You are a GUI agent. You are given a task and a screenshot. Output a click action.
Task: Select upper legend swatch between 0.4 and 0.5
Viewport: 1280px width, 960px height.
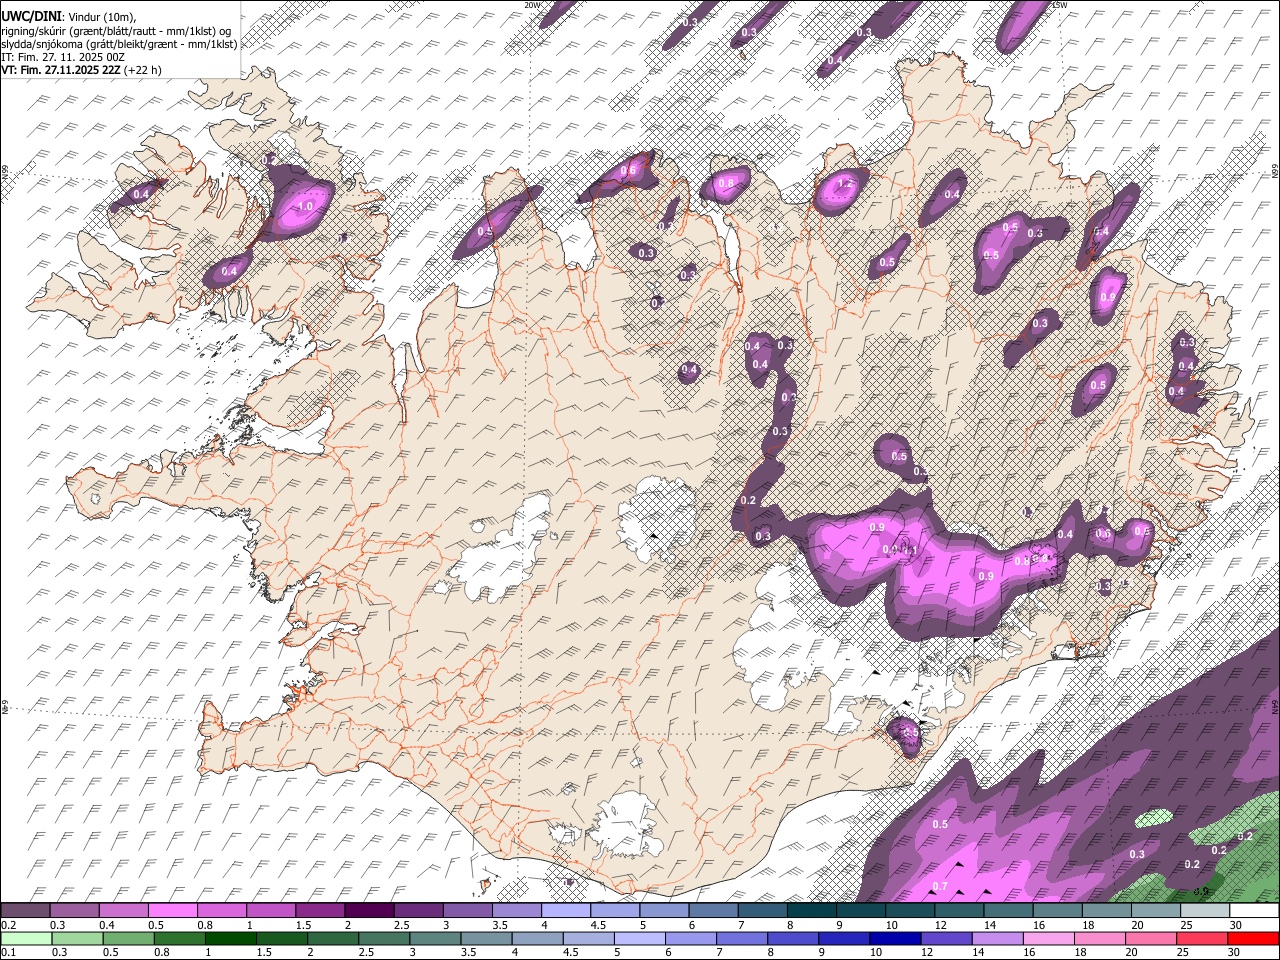(123, 911)
